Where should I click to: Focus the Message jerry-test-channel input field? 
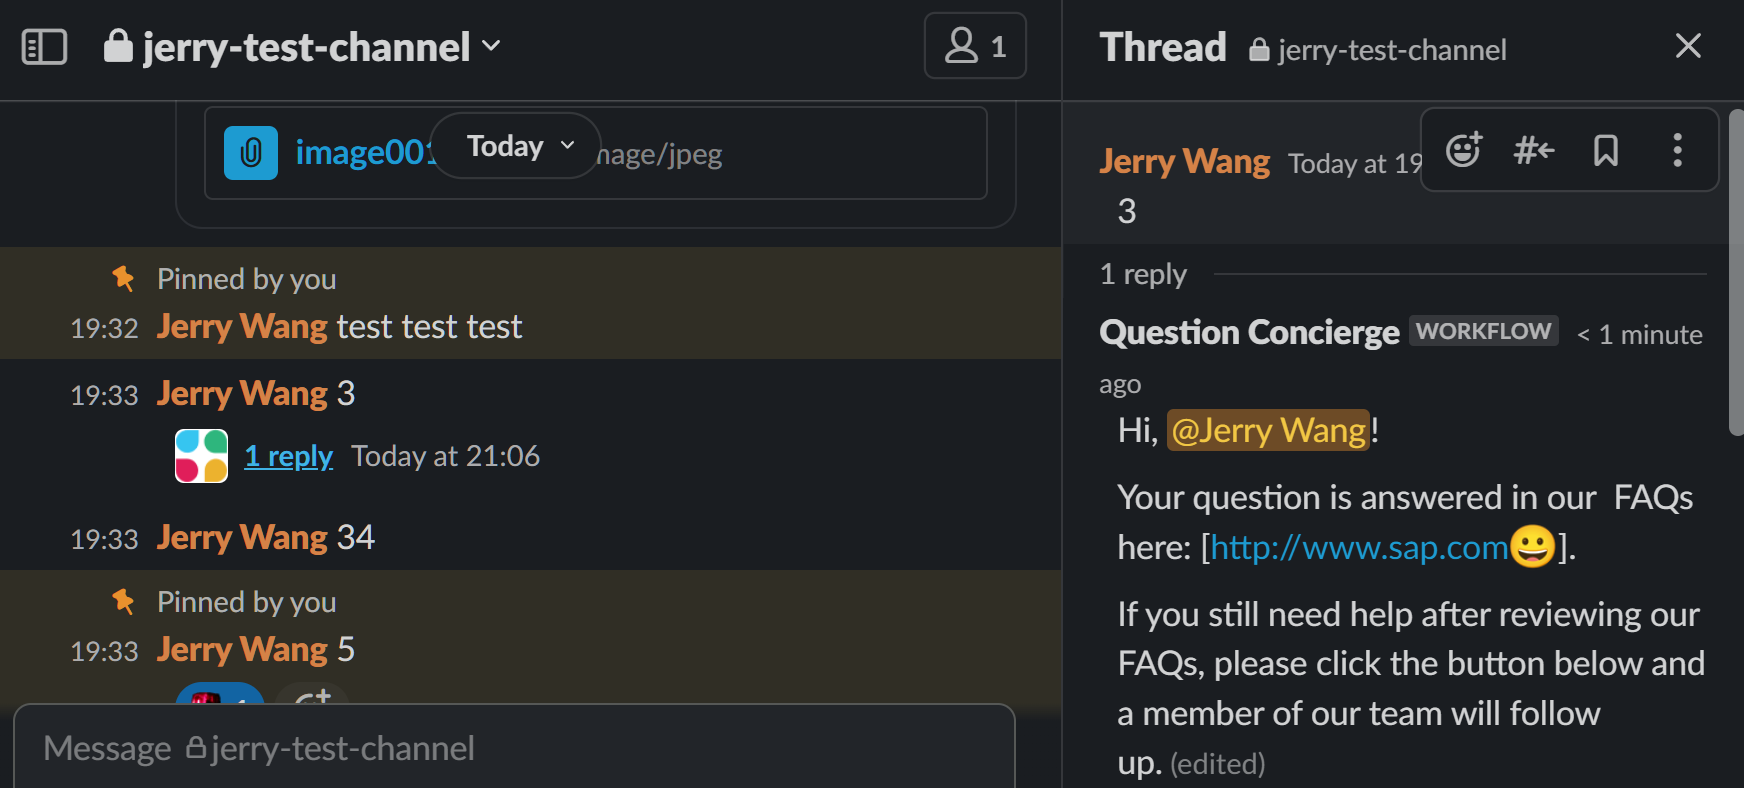[x=514, y=748]
